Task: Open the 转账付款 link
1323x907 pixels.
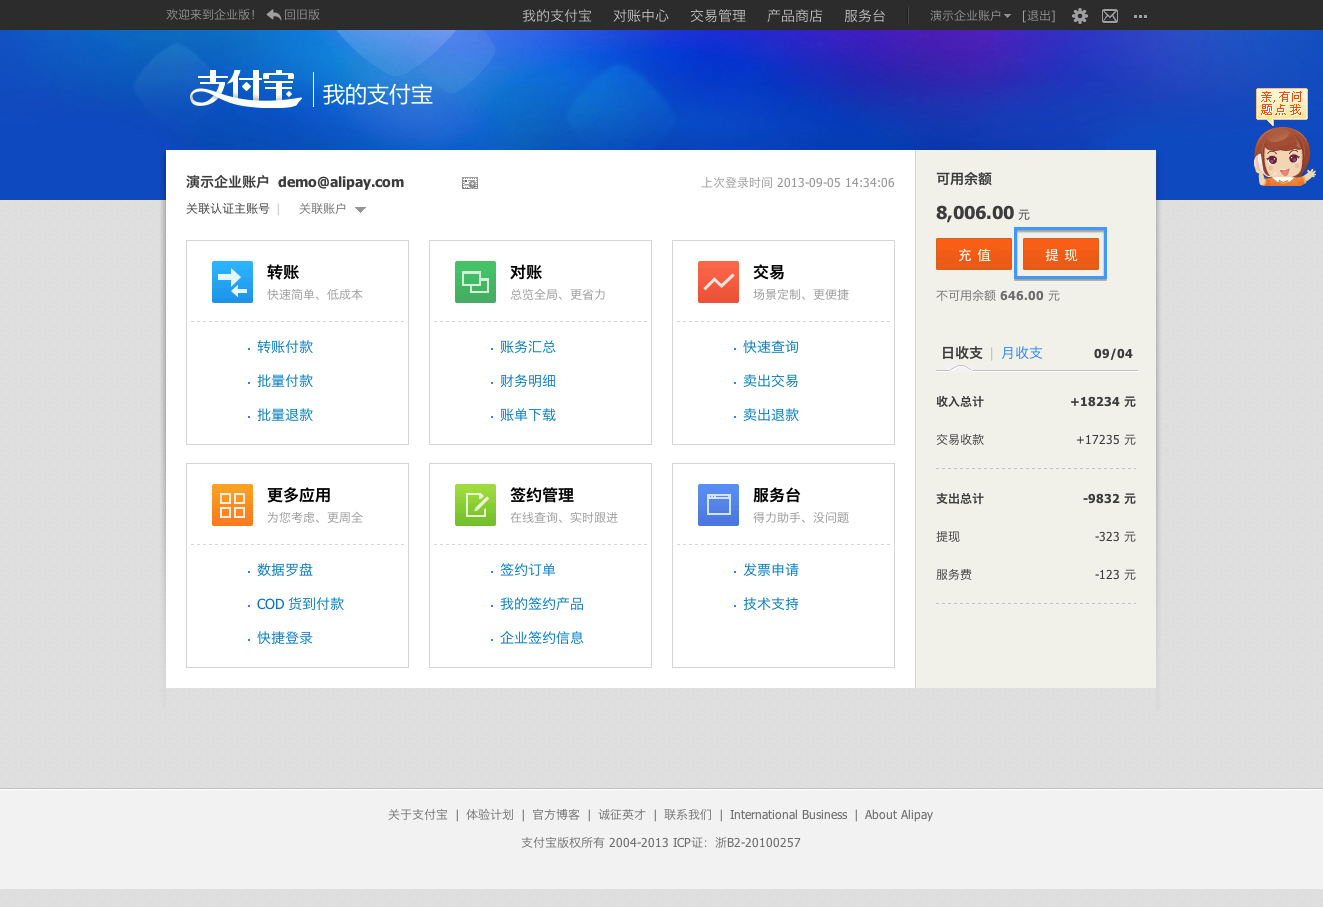Action: point(285,347)
